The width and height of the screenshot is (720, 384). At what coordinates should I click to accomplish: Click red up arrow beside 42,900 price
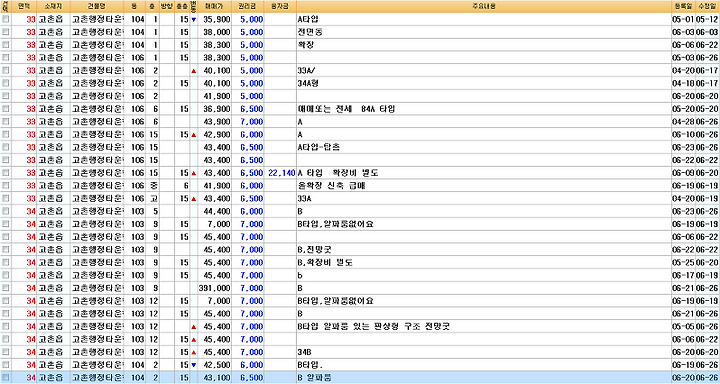[193, 135]
